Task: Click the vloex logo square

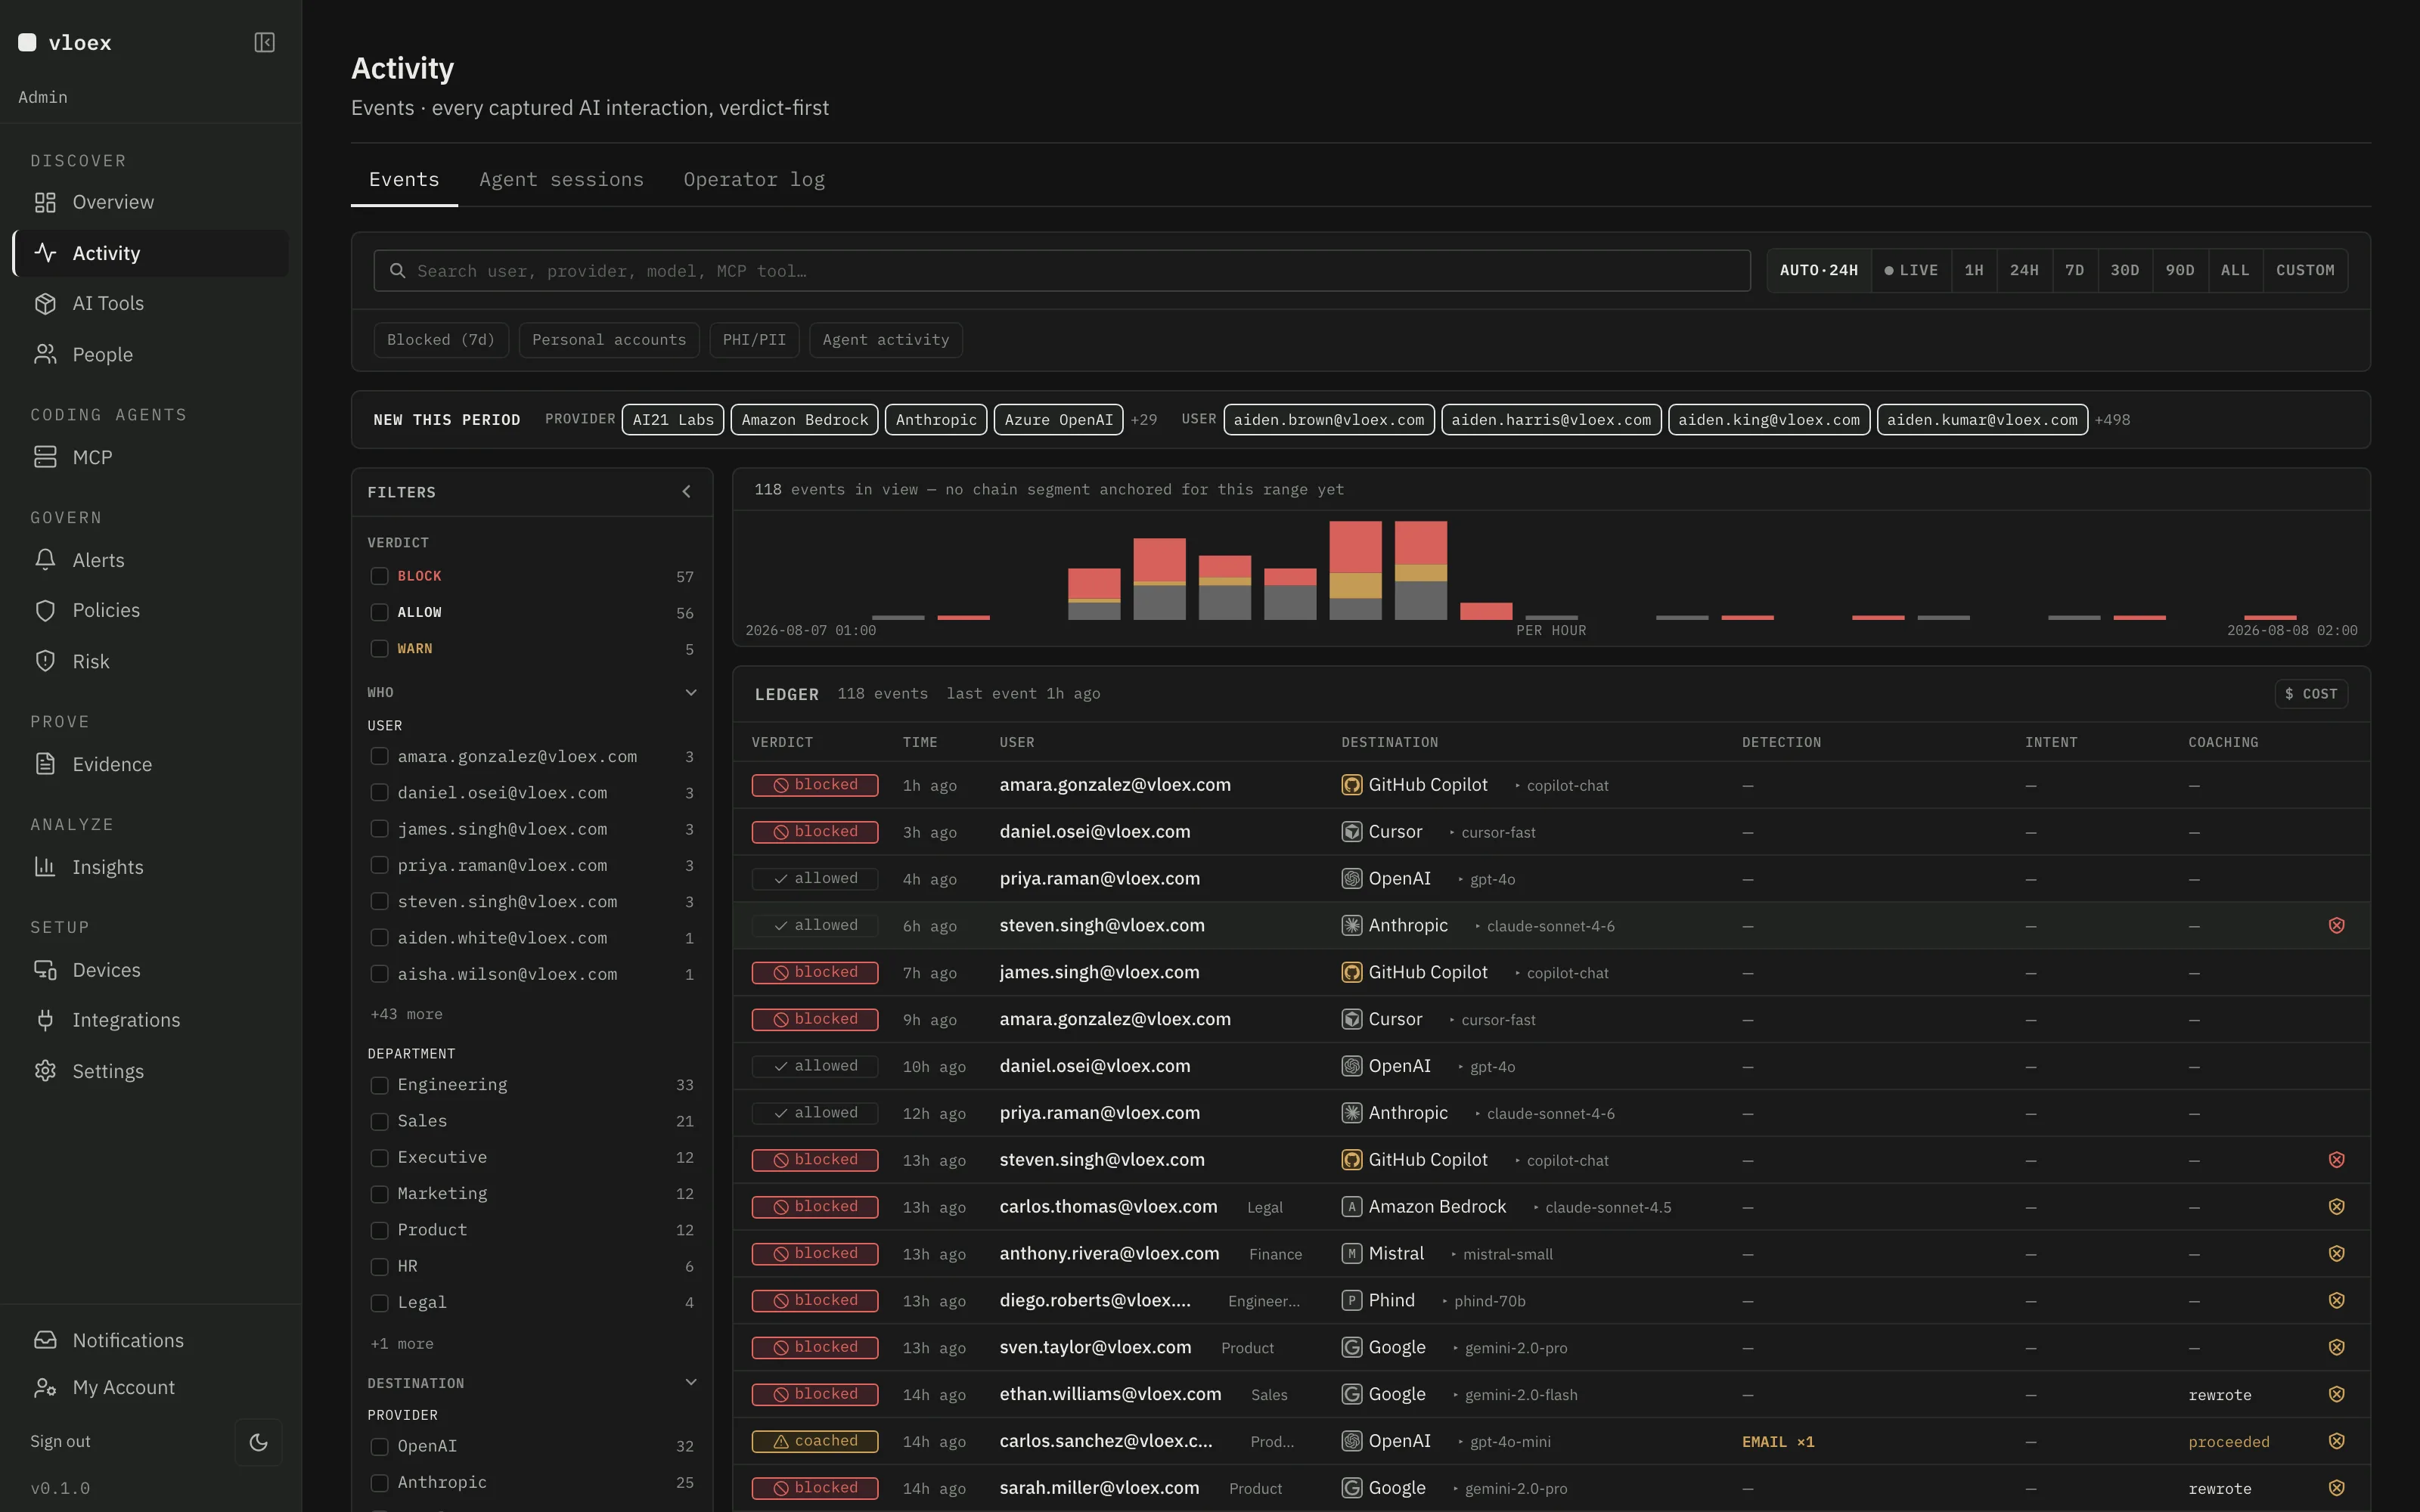Action: point(27,42)
